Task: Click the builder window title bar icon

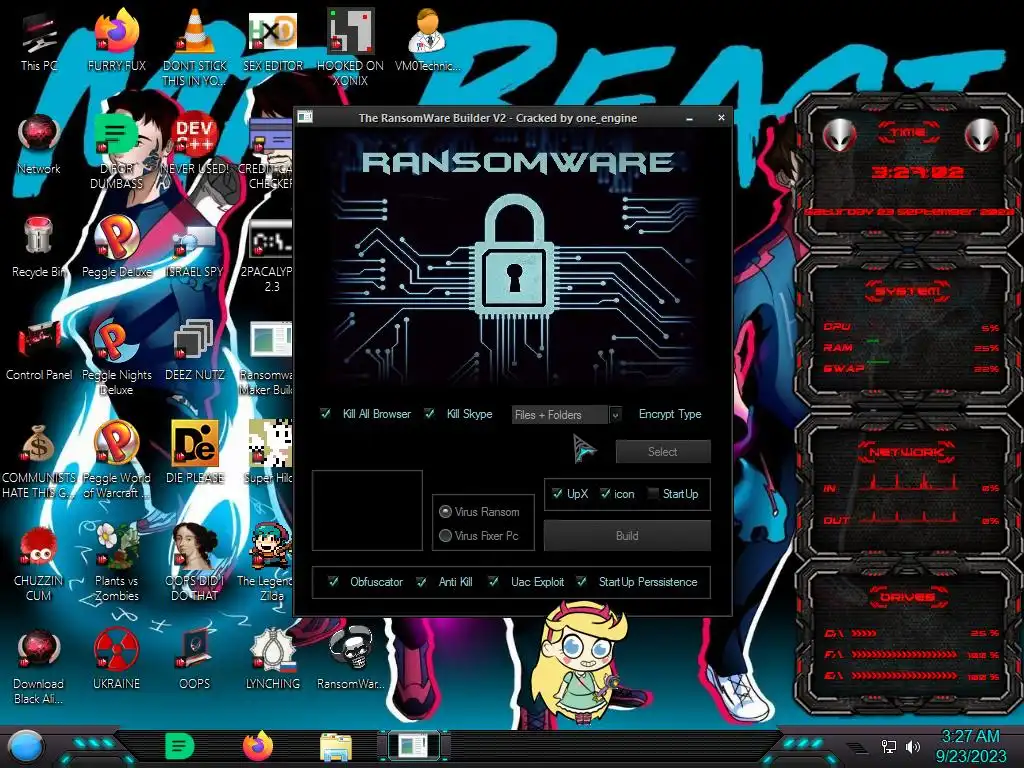Action: (x=305, y=117)
